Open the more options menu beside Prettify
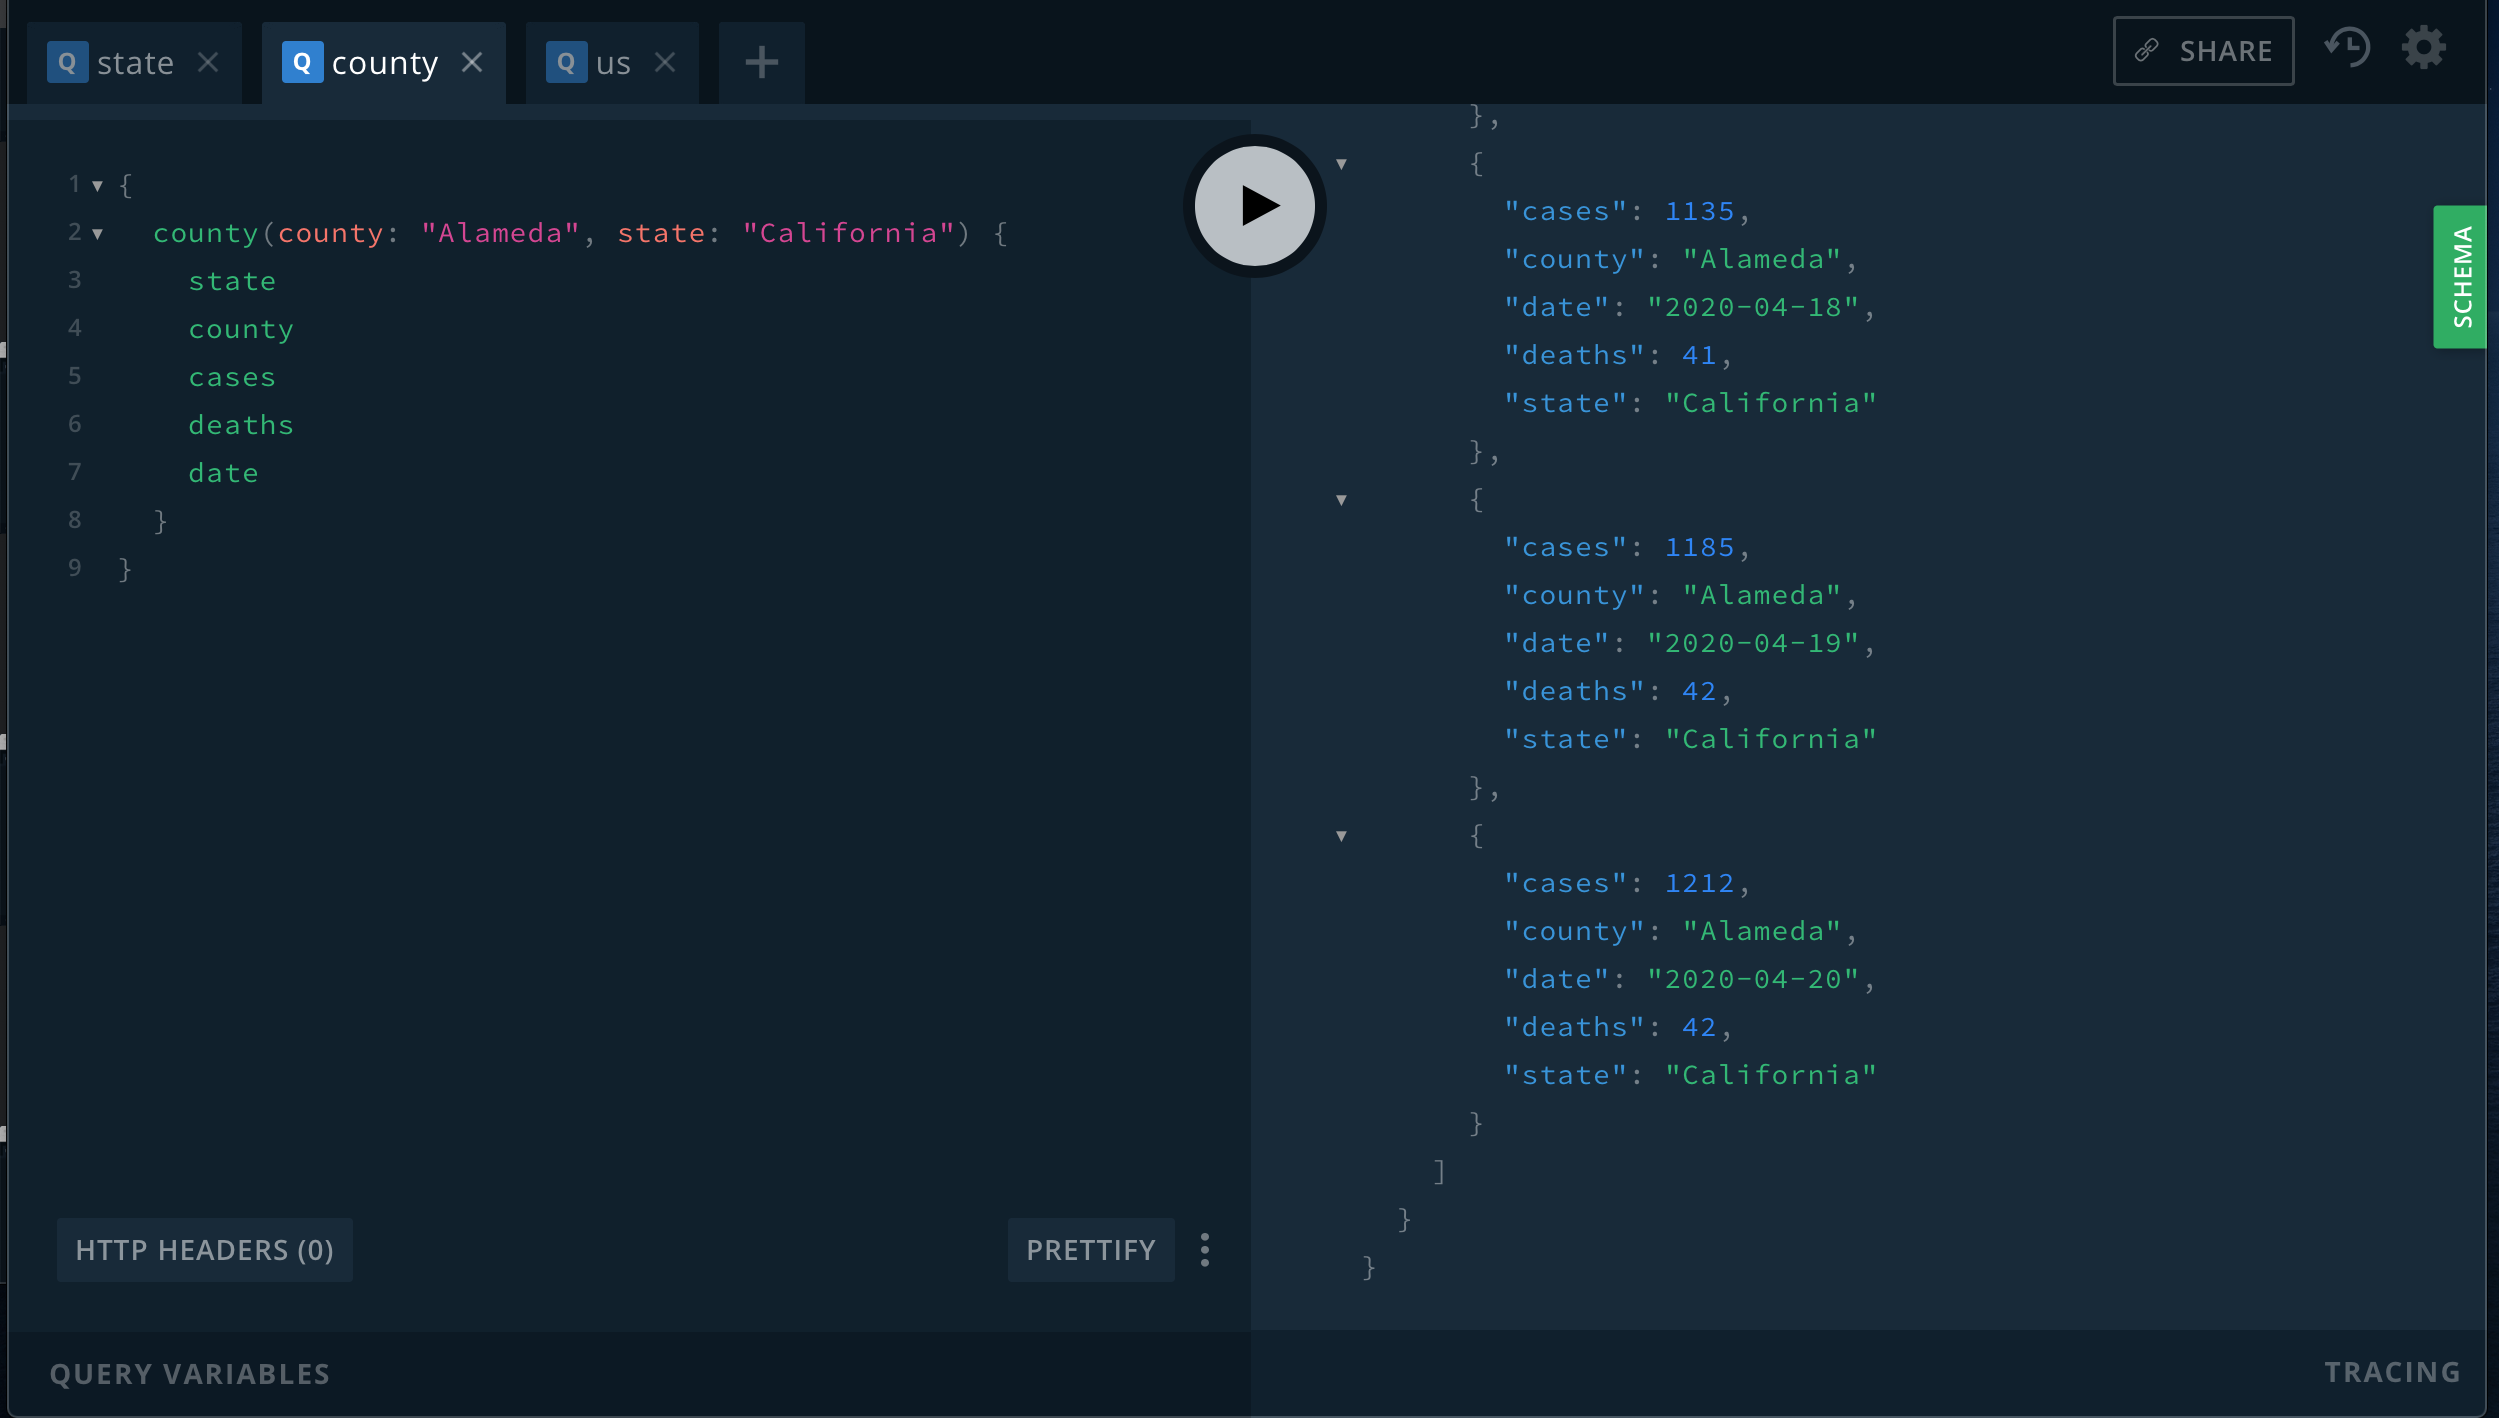The image size is (2499, 1418). click(1205, 1250)
